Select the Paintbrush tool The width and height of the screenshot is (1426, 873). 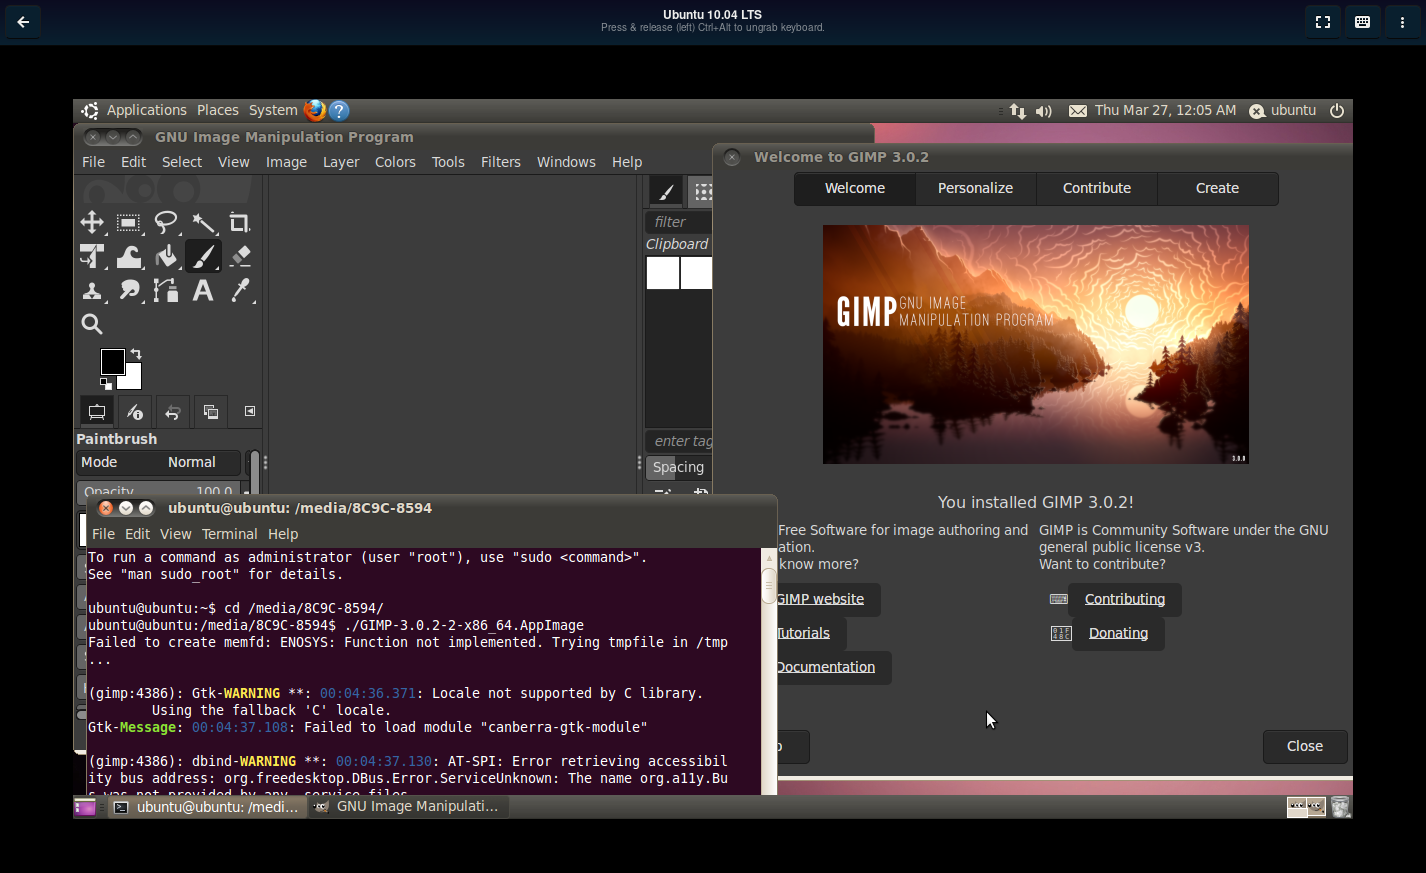[203, 256]
